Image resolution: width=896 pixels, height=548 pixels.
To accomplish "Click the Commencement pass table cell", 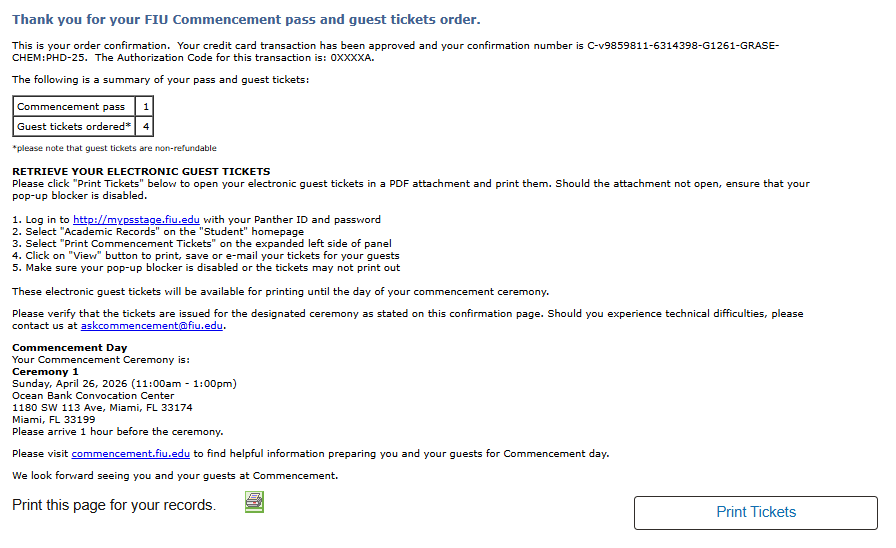I will 72,107.
